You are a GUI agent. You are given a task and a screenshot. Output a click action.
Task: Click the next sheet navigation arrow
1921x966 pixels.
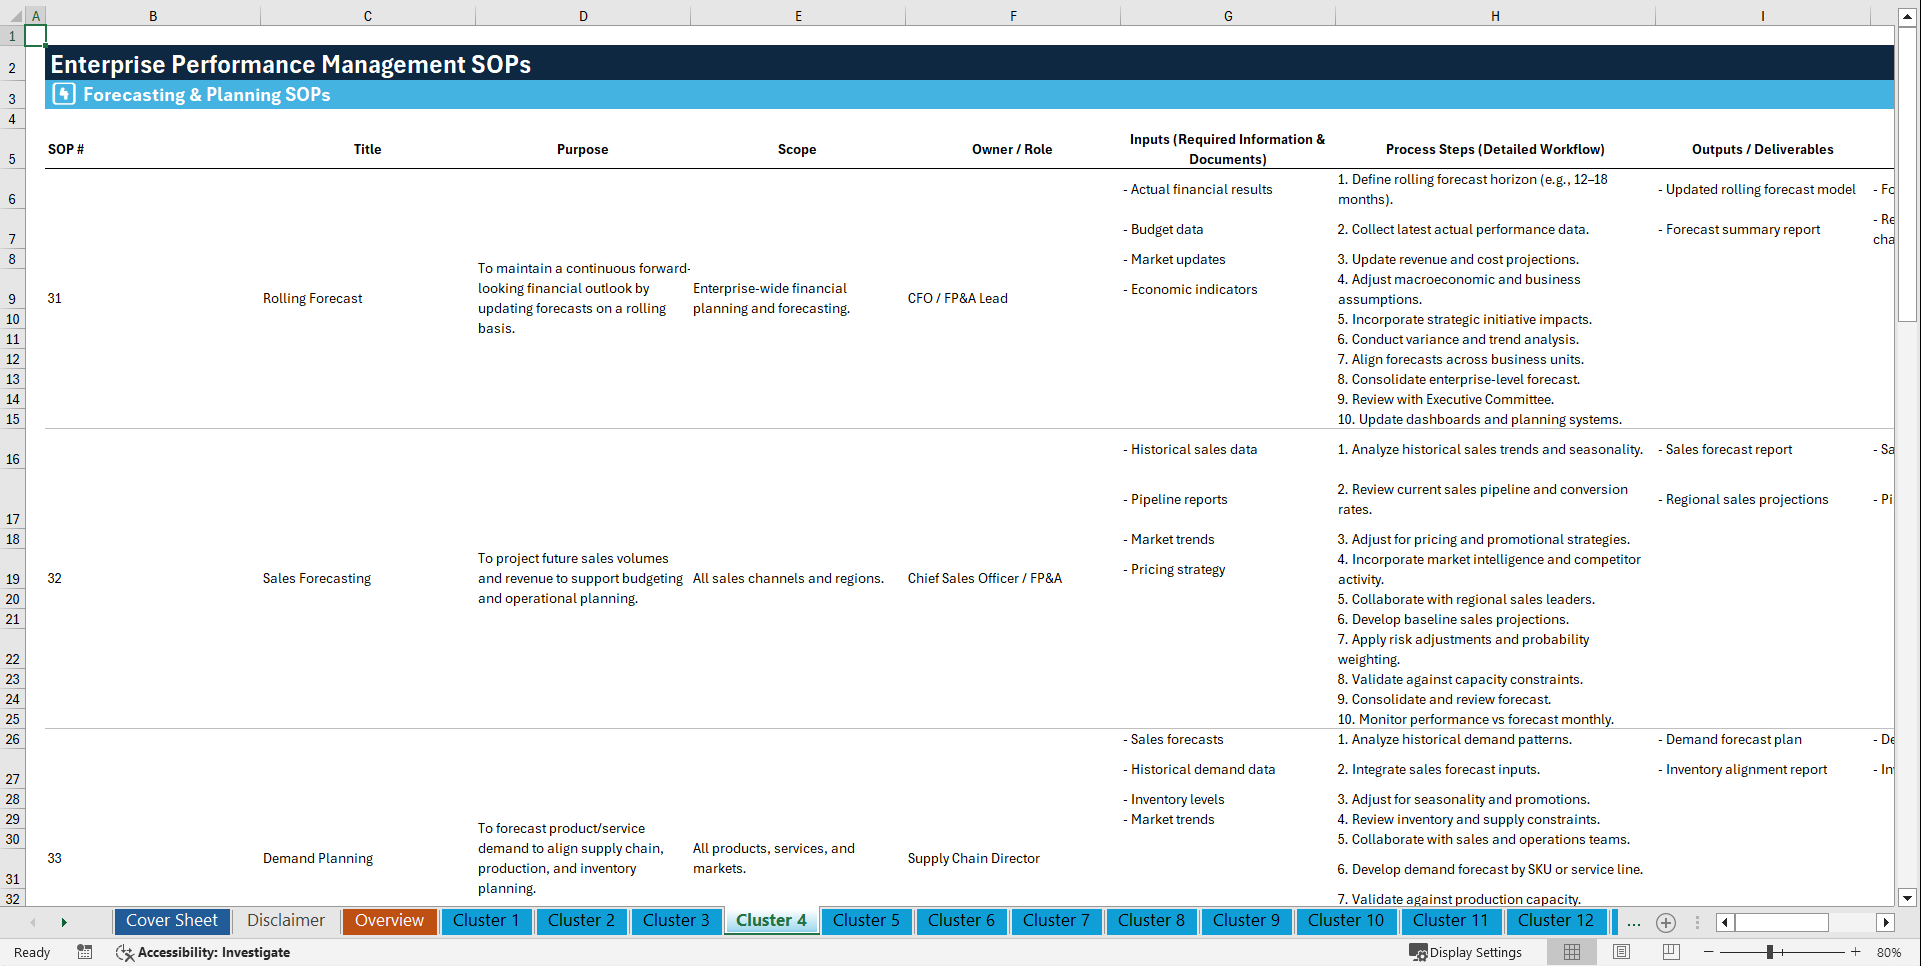64,922
